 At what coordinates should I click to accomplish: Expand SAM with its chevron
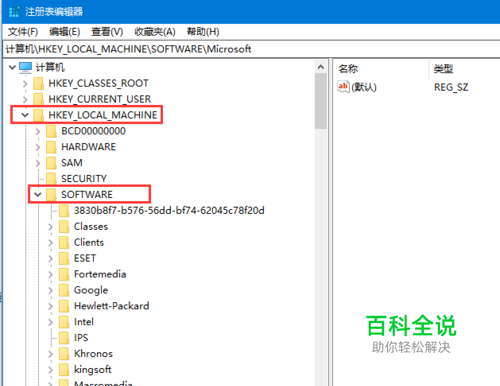tap(38, 163)
